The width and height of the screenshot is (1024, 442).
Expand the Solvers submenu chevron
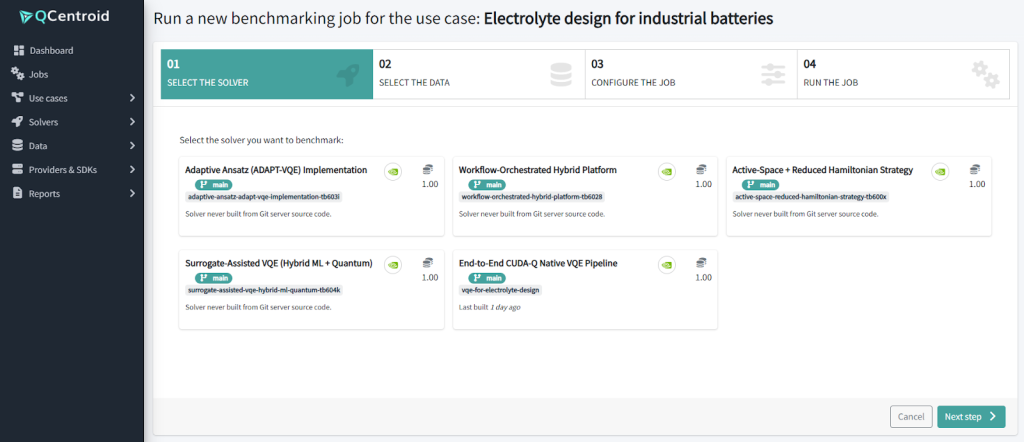(x=132, y=122)
